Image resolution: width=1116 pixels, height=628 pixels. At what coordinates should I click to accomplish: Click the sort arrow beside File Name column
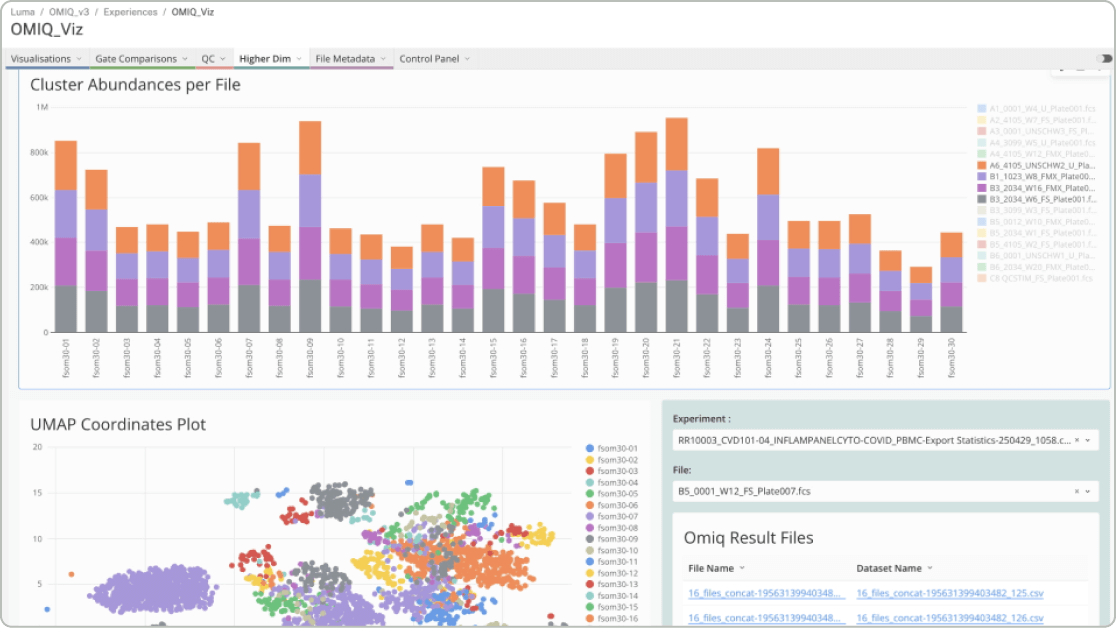pyautogui.click(x=742, y=568)
